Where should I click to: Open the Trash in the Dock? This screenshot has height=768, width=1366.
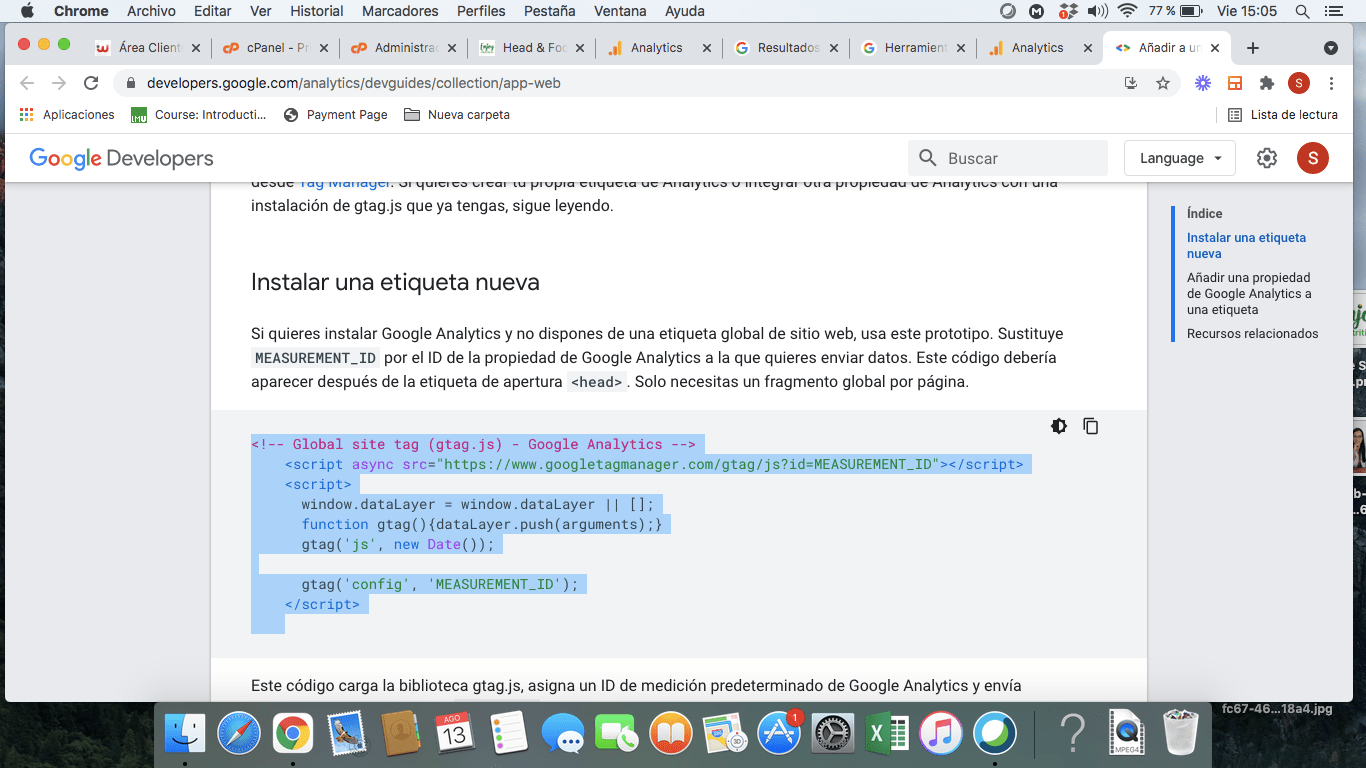point(1181,734)
